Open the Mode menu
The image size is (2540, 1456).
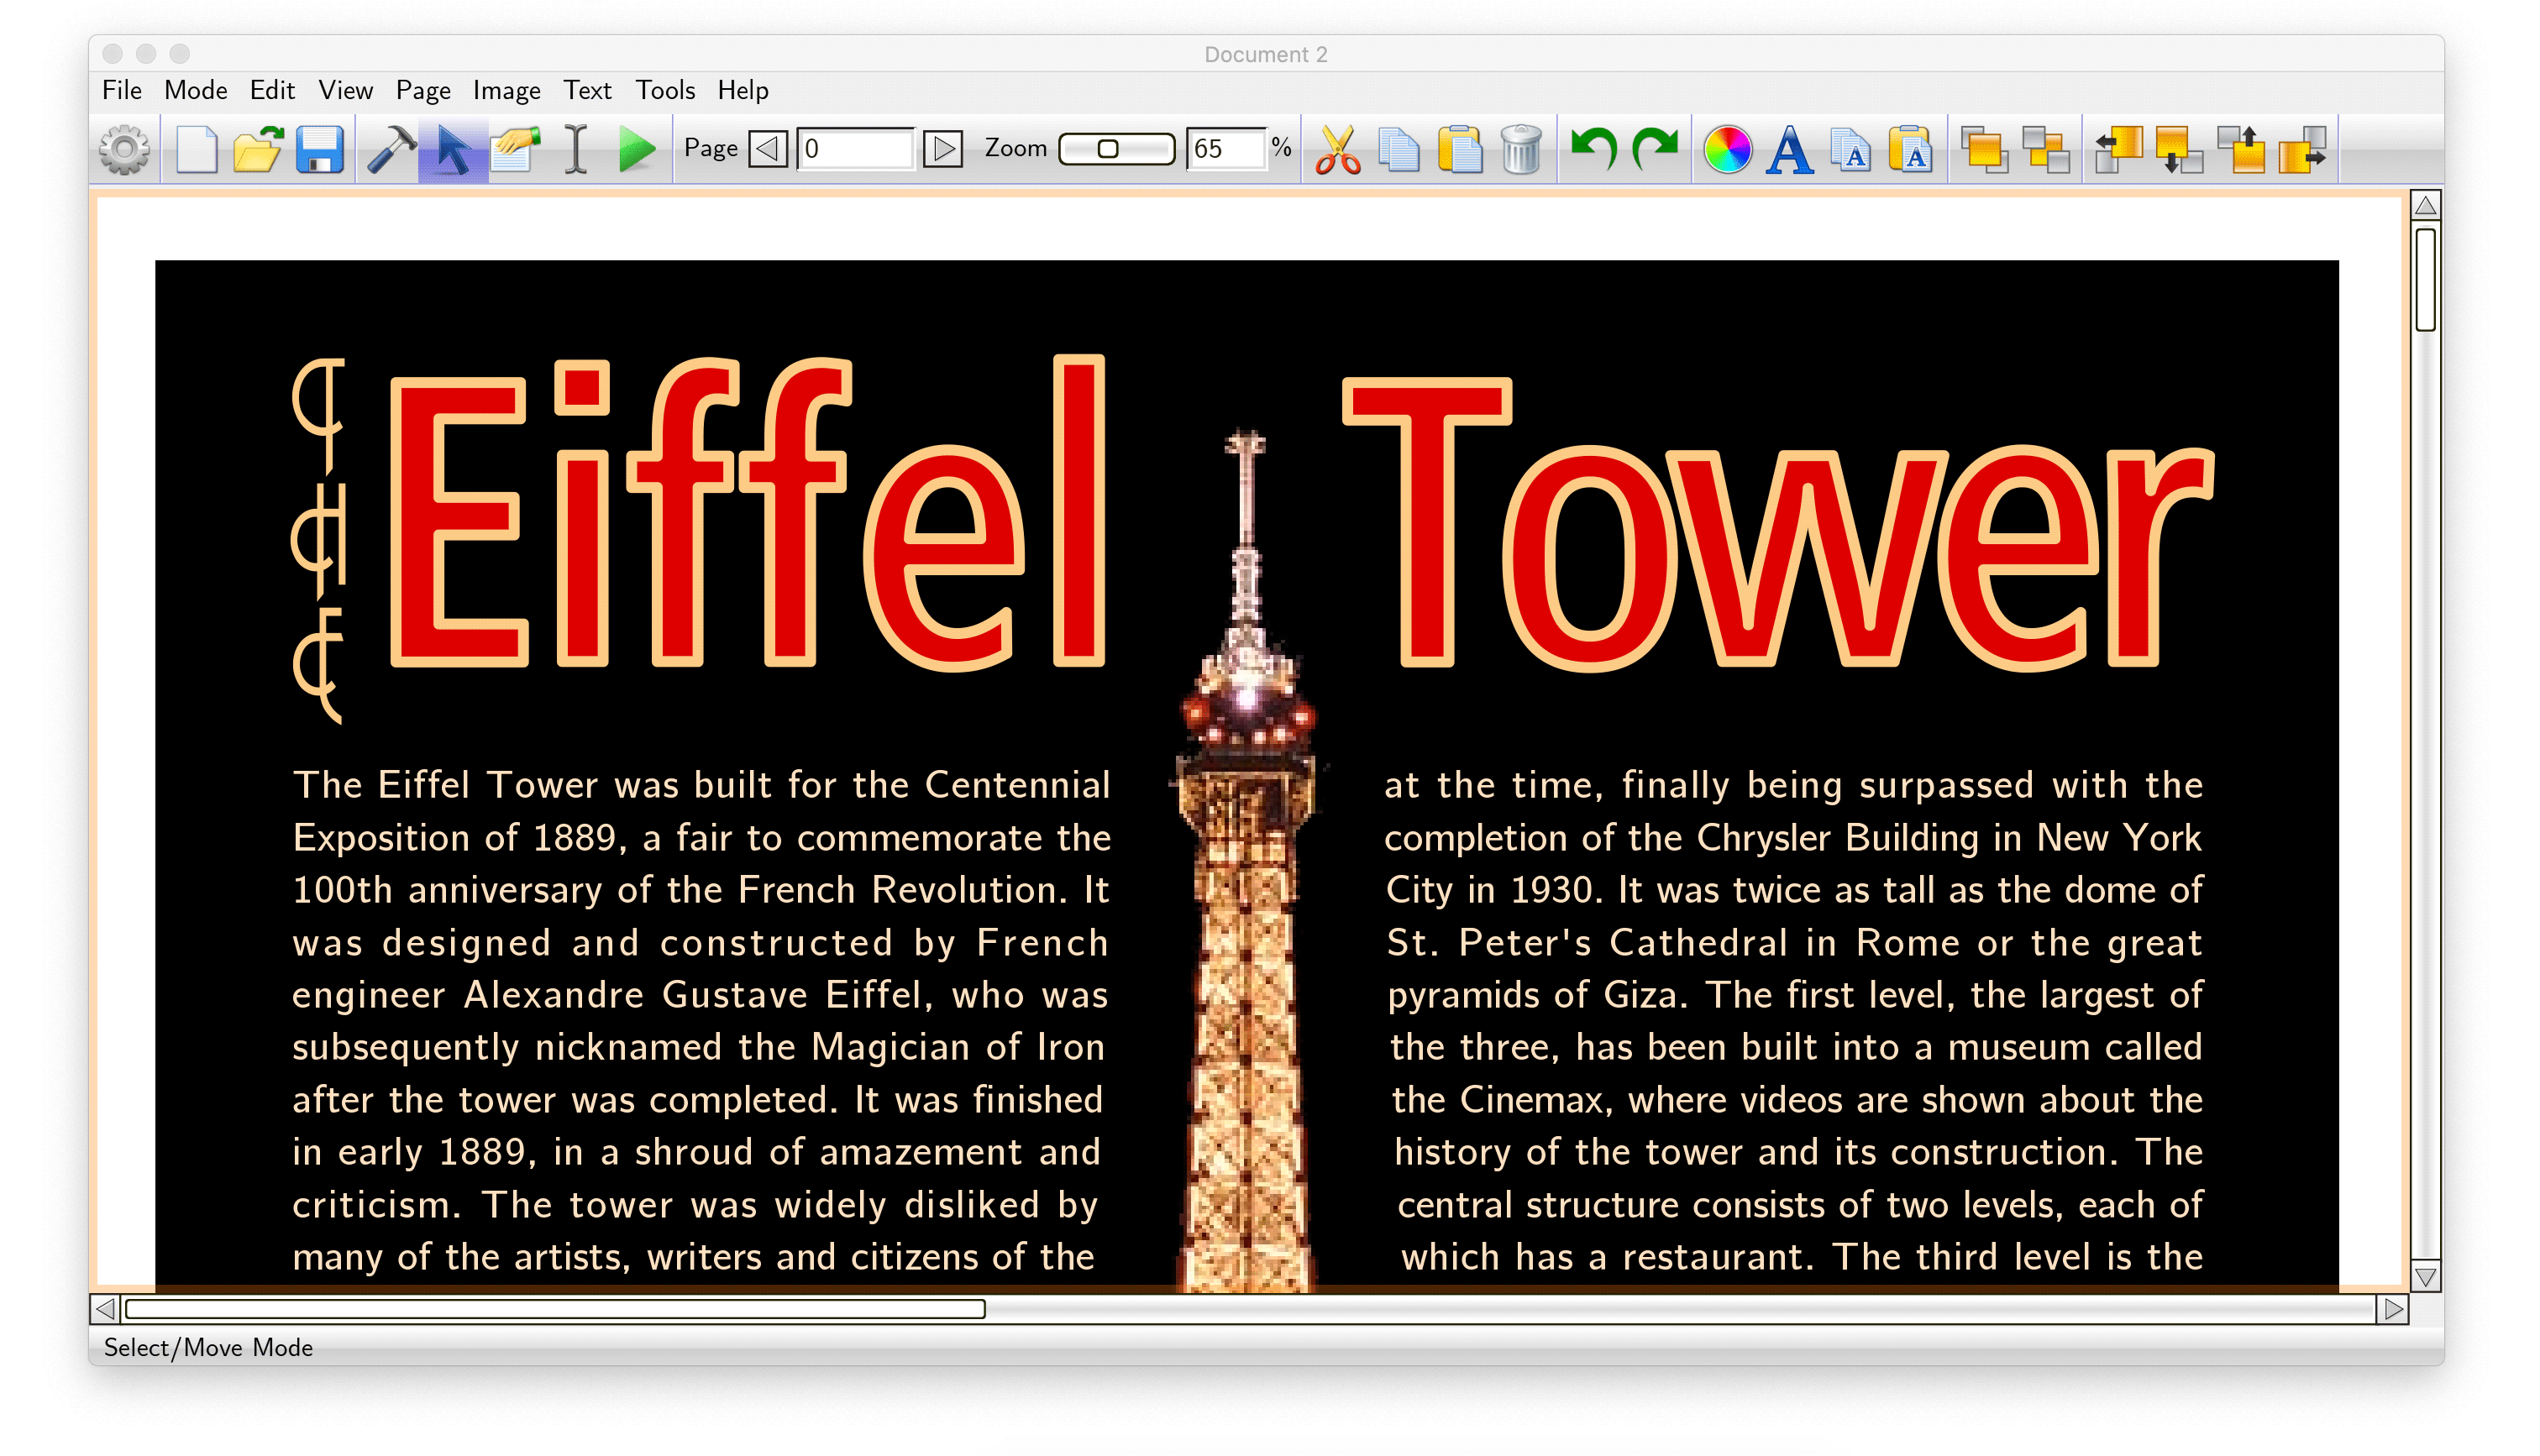196,91
